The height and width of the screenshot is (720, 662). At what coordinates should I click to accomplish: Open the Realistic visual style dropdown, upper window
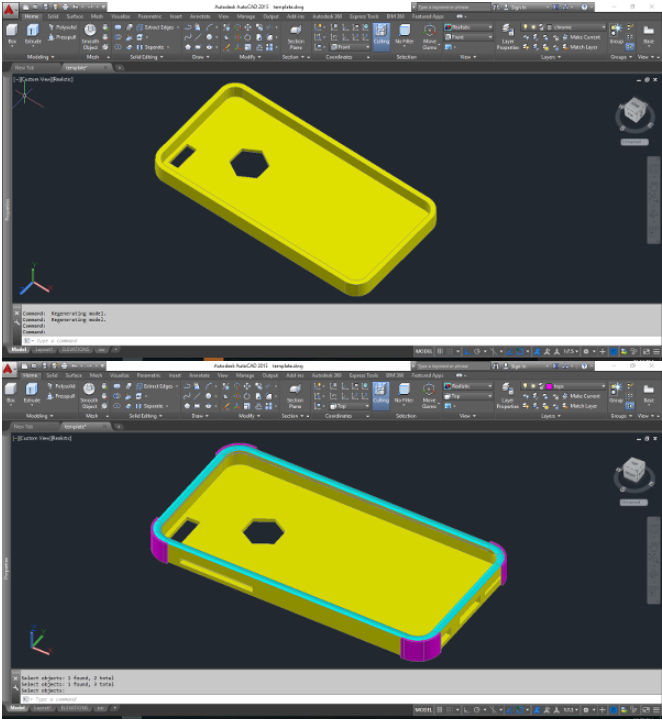tap(468, 27)
